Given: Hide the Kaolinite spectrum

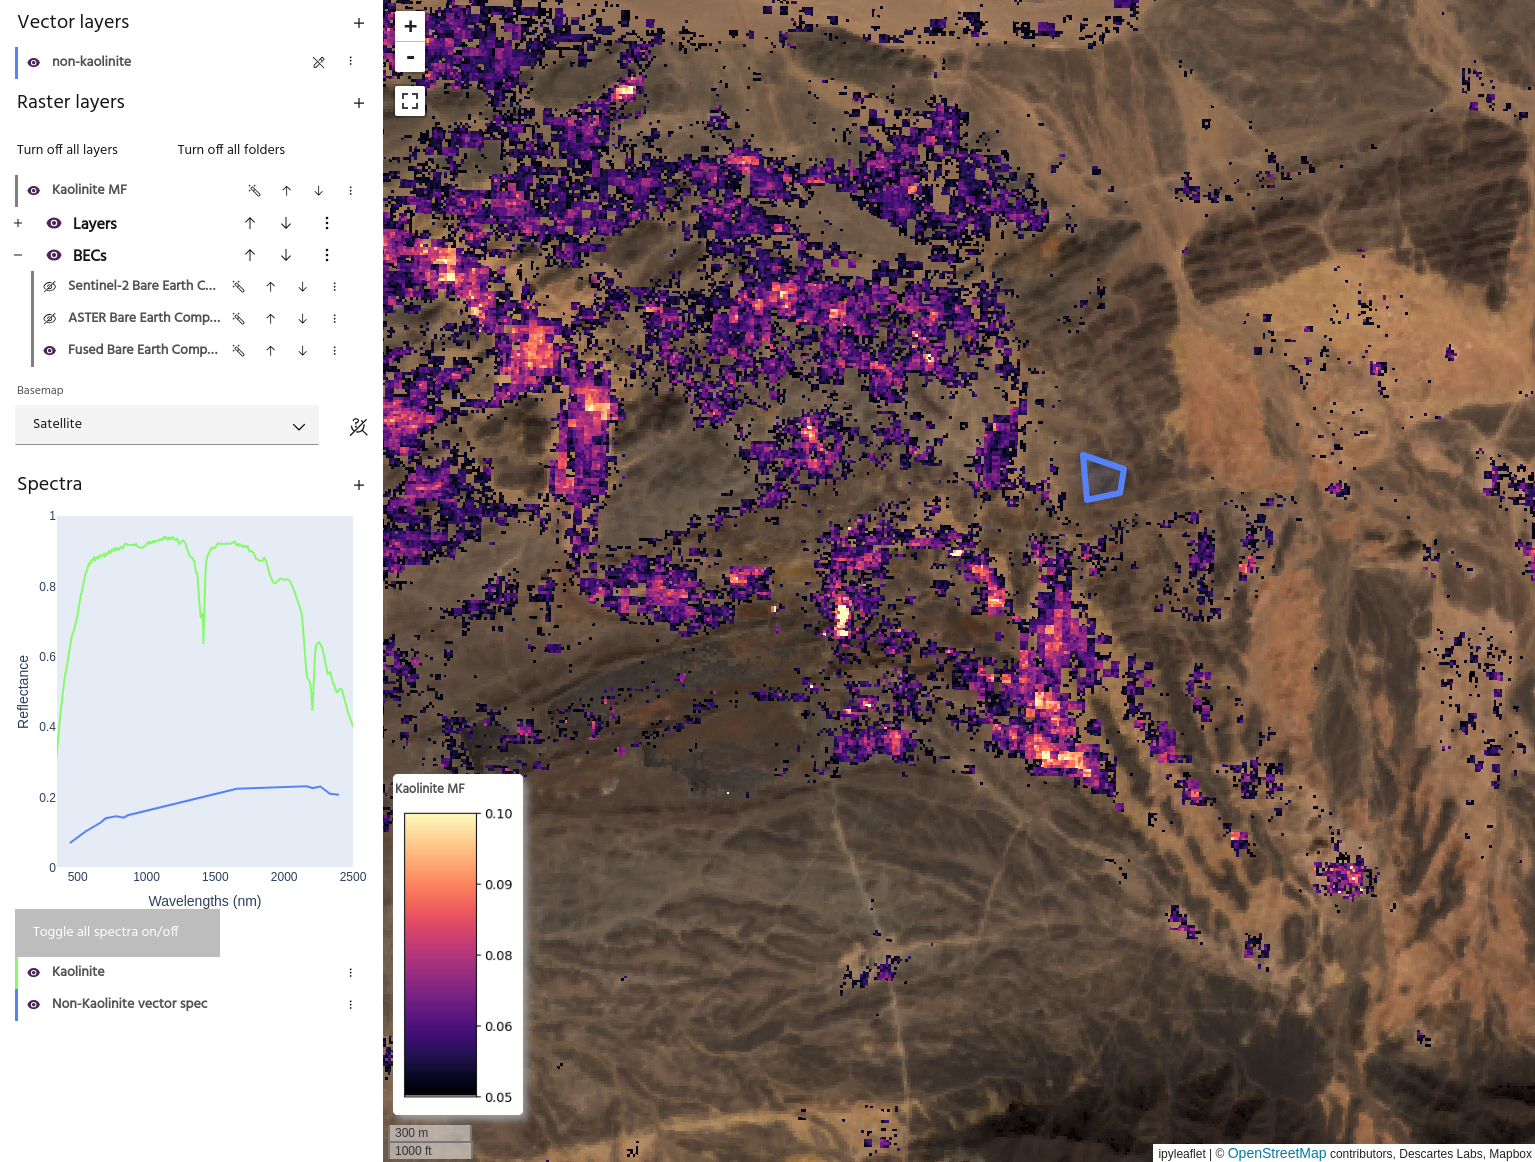Looking at the screenshot, I should pyautogui.click(x=34, y=972).
